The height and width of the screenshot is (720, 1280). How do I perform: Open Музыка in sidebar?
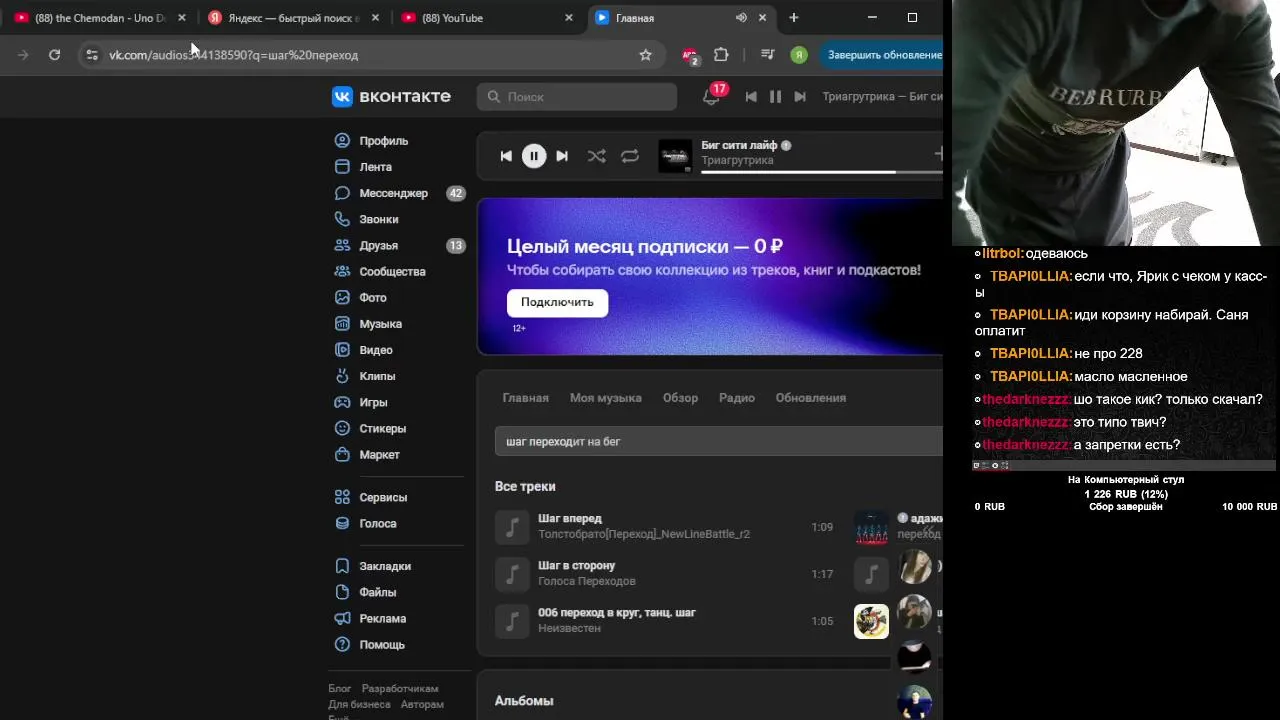coord(368,324)
